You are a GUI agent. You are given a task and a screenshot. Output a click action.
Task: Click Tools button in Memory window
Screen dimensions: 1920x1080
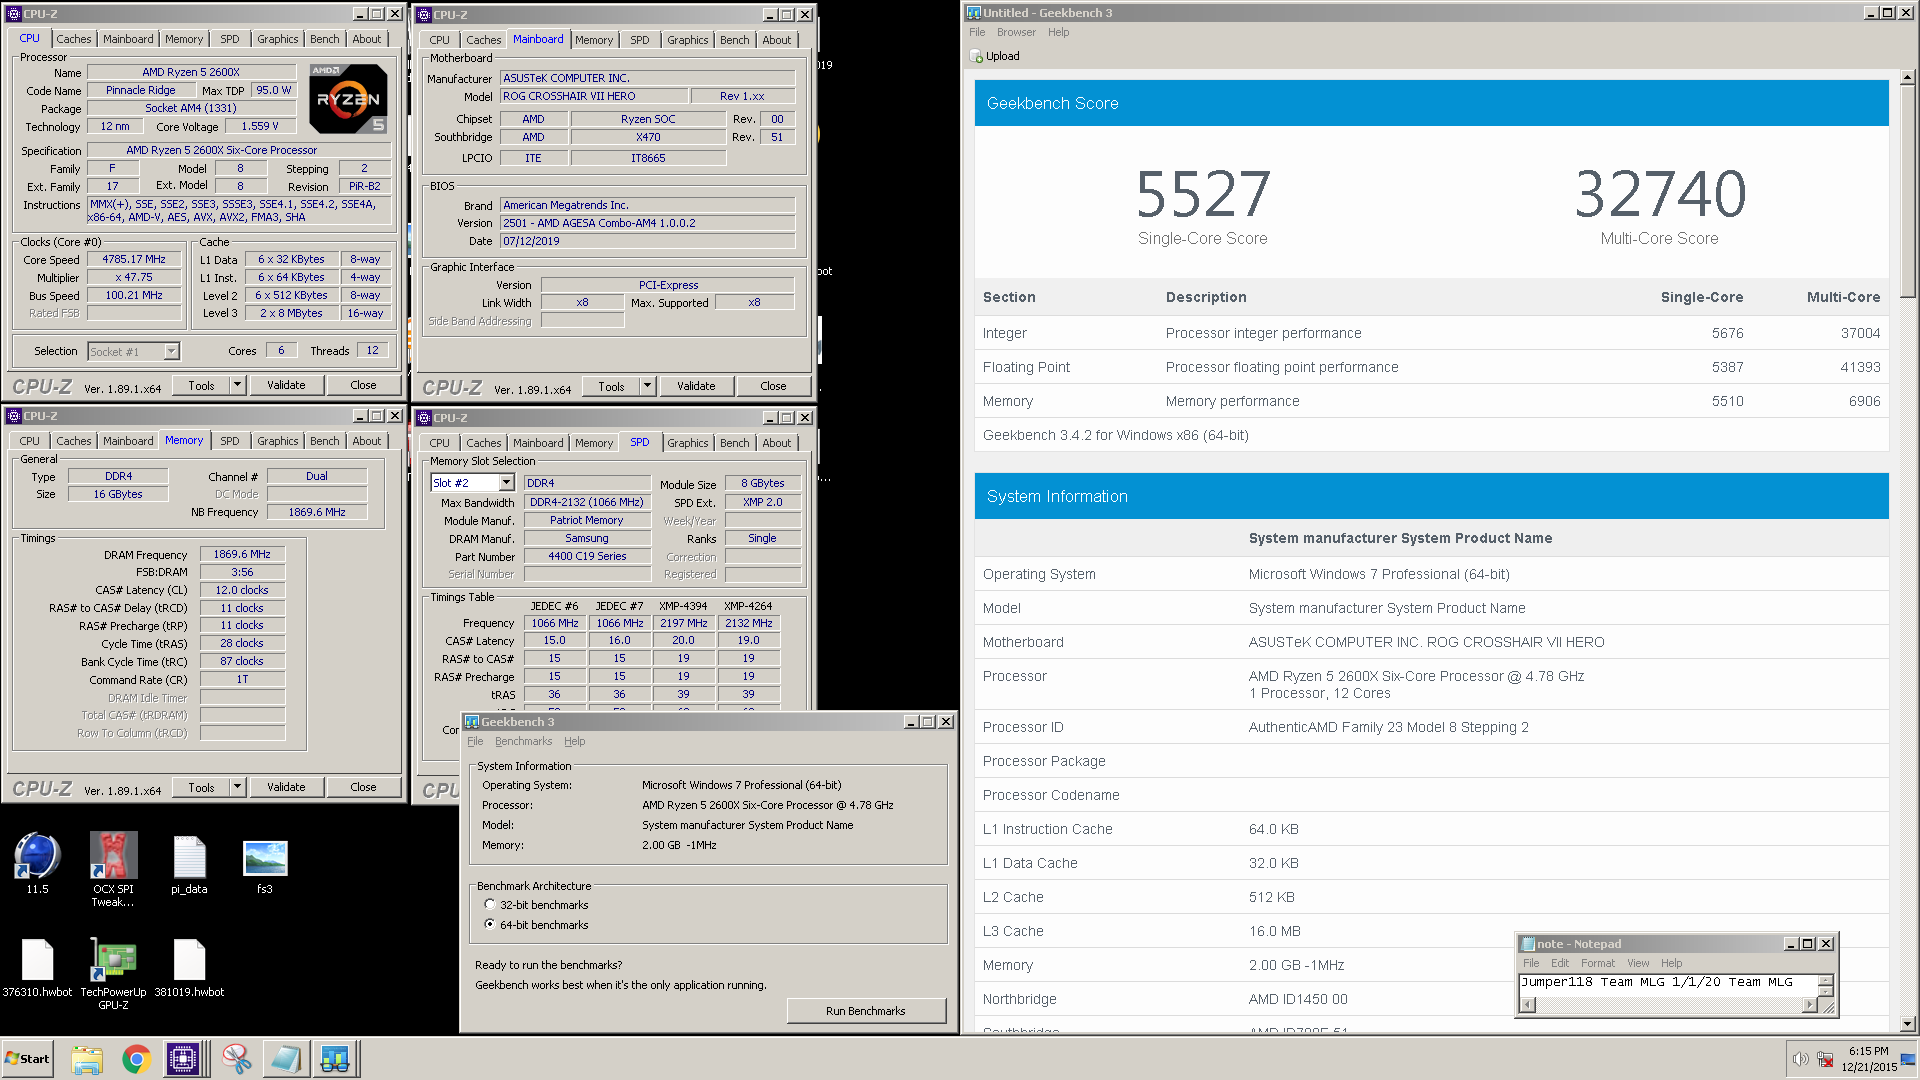[x=202, y=787]
